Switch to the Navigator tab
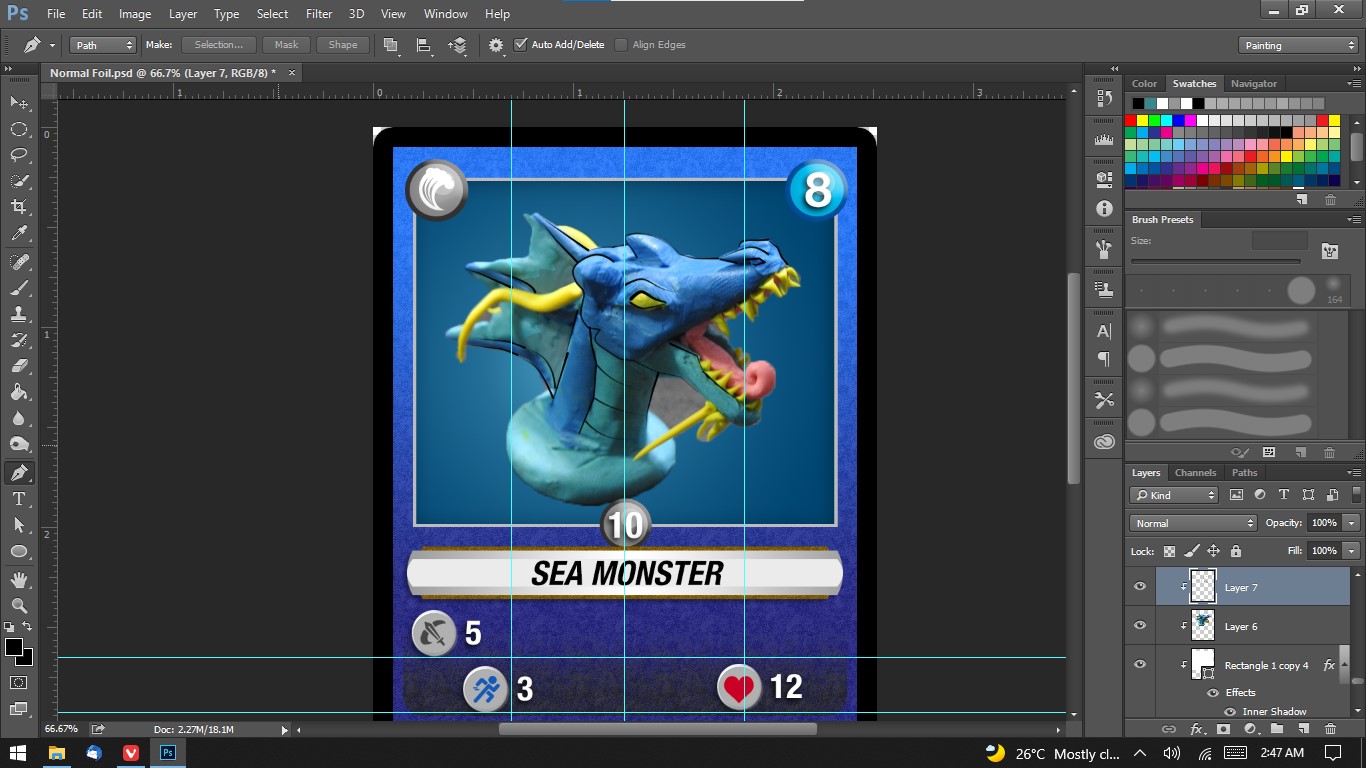 tap(1254, 84)
